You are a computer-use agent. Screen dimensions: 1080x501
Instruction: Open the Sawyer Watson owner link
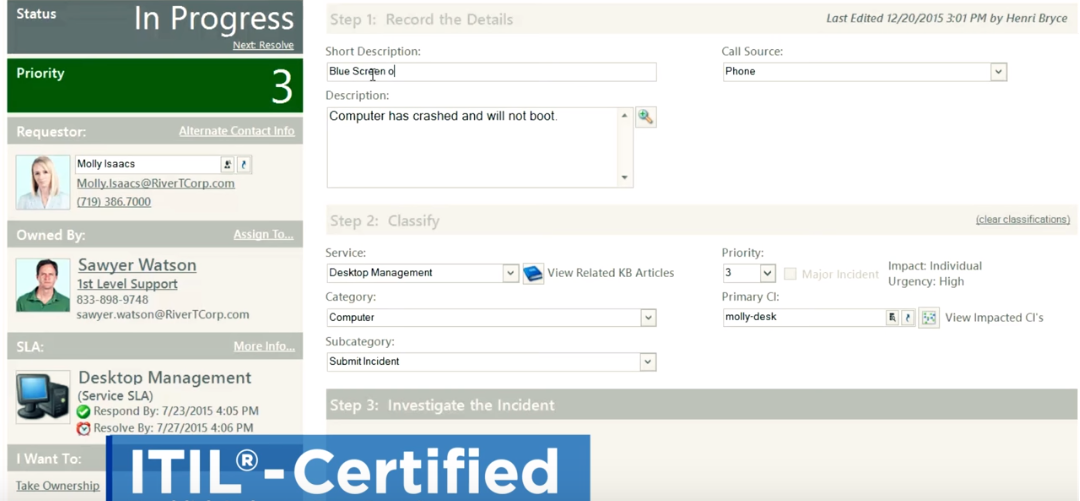click(x=137, y=265)
